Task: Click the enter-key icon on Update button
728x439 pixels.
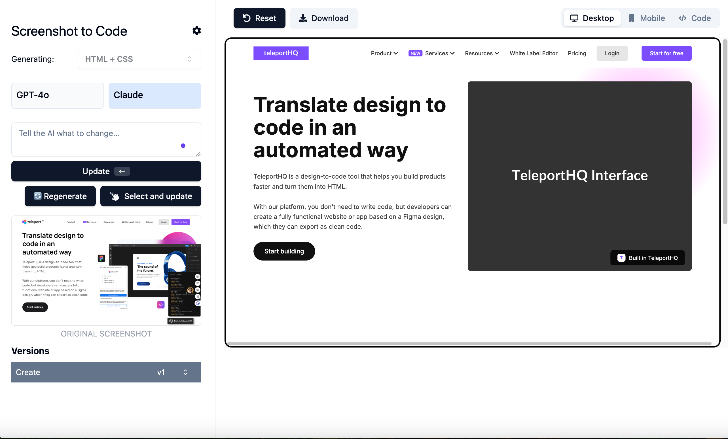Action: [x=122, y=171]
